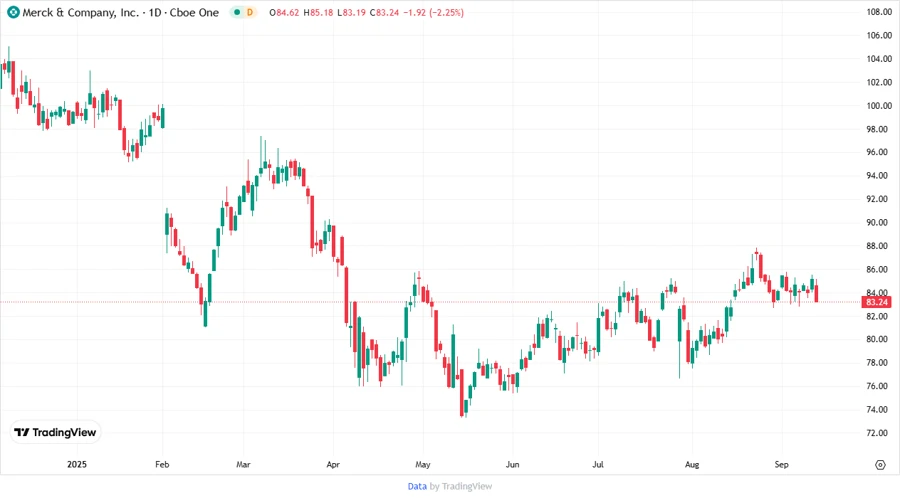
Task: Click the Merck symbol logo icon
Action: [13, 12]
